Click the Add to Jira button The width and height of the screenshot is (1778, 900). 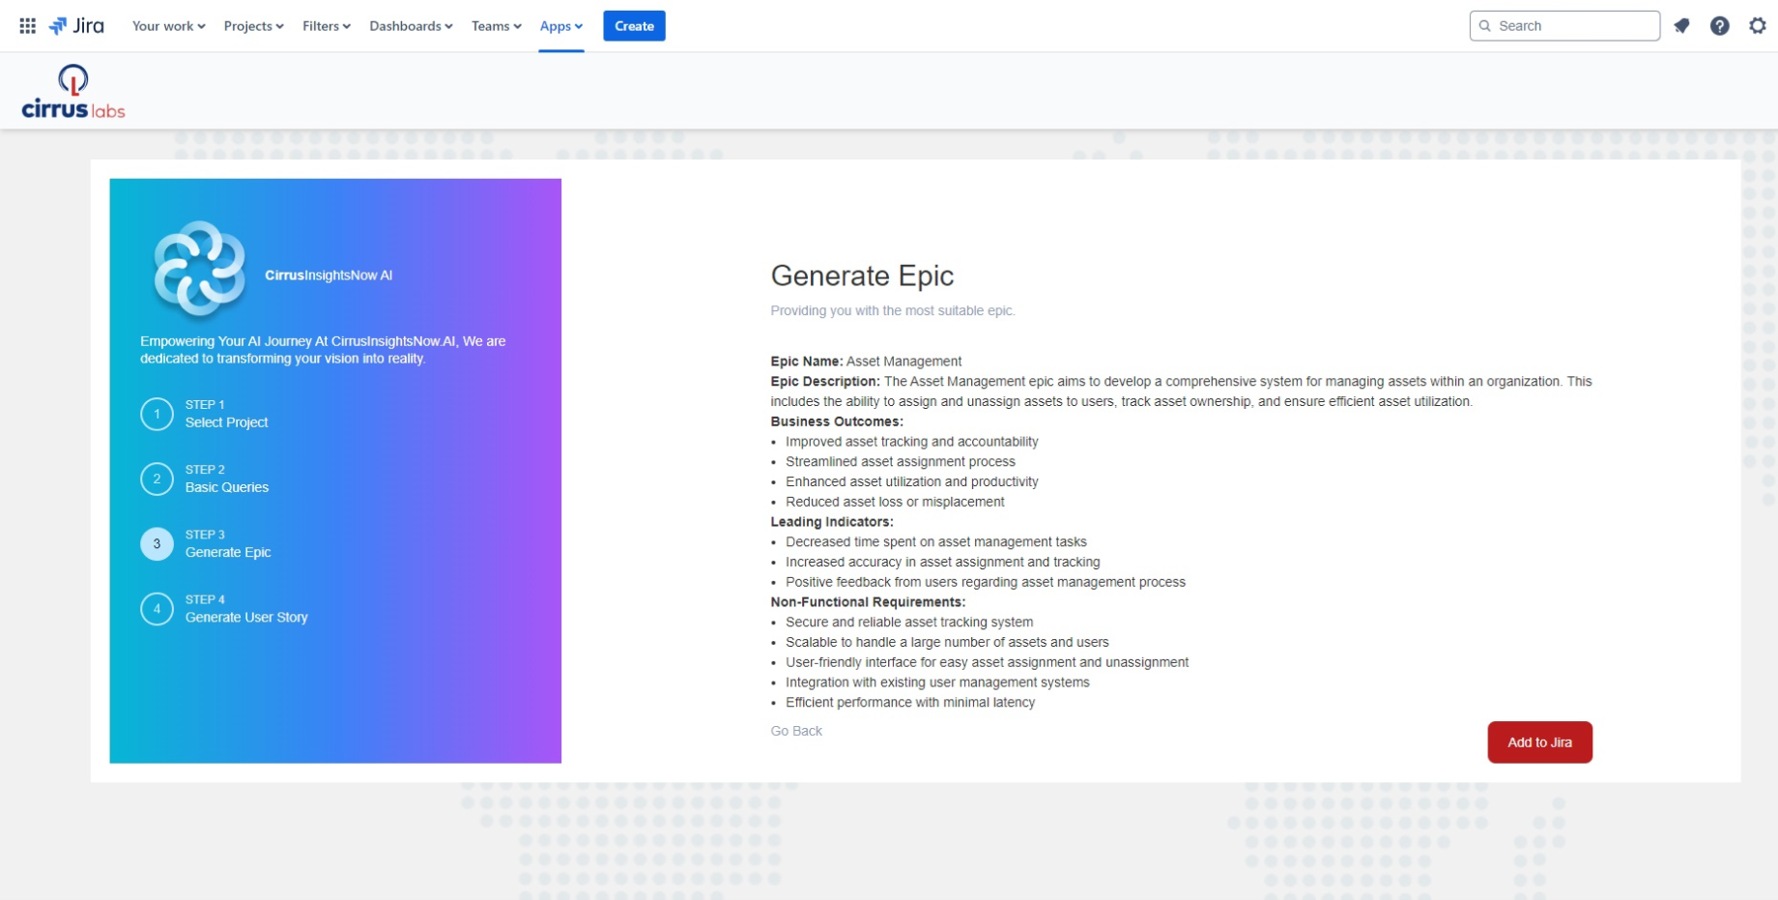coord(1540,742)
